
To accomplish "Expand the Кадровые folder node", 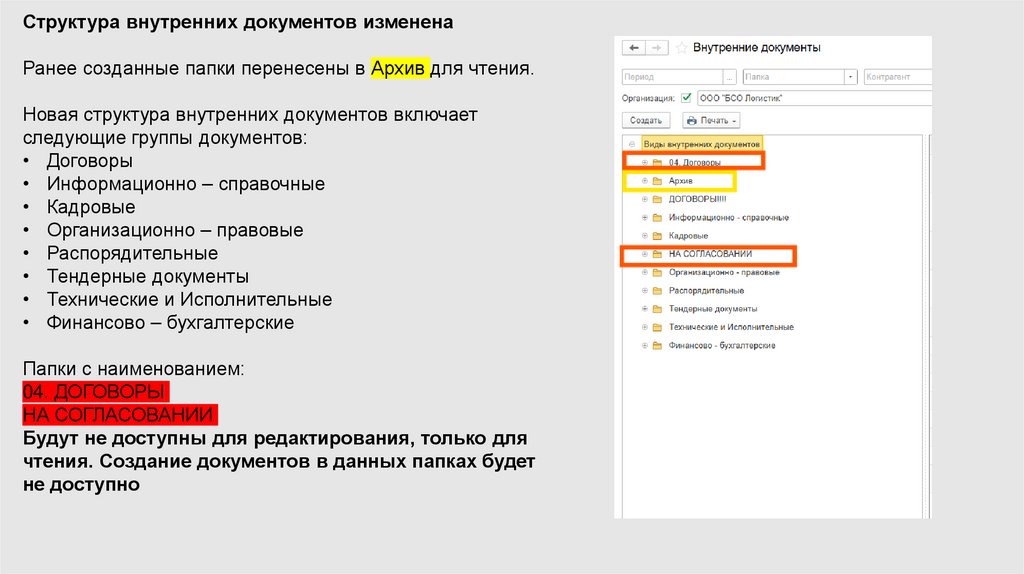I will point(645,236).
